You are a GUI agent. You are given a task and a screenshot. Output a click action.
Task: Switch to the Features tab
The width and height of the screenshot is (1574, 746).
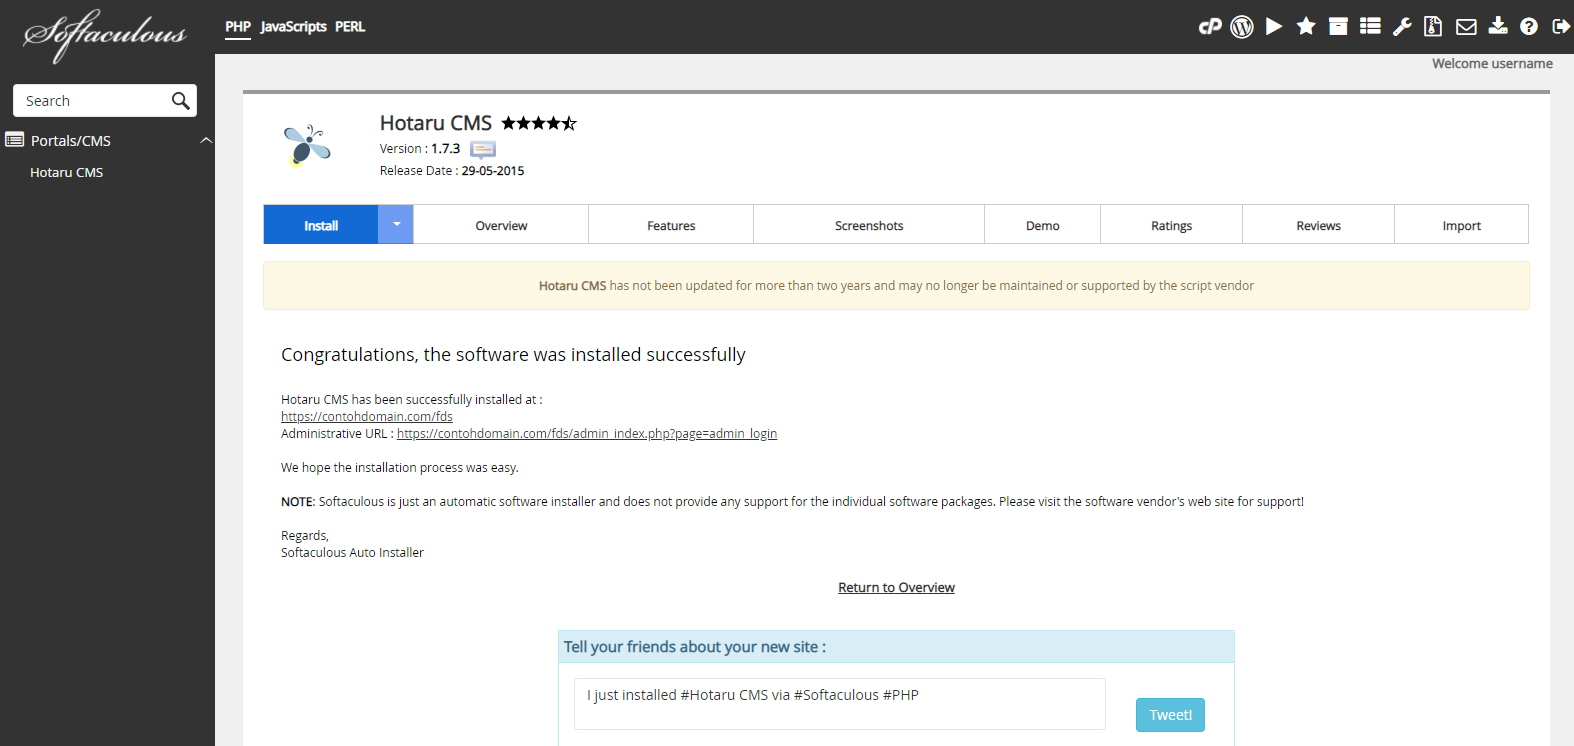[x=671, y=226]
